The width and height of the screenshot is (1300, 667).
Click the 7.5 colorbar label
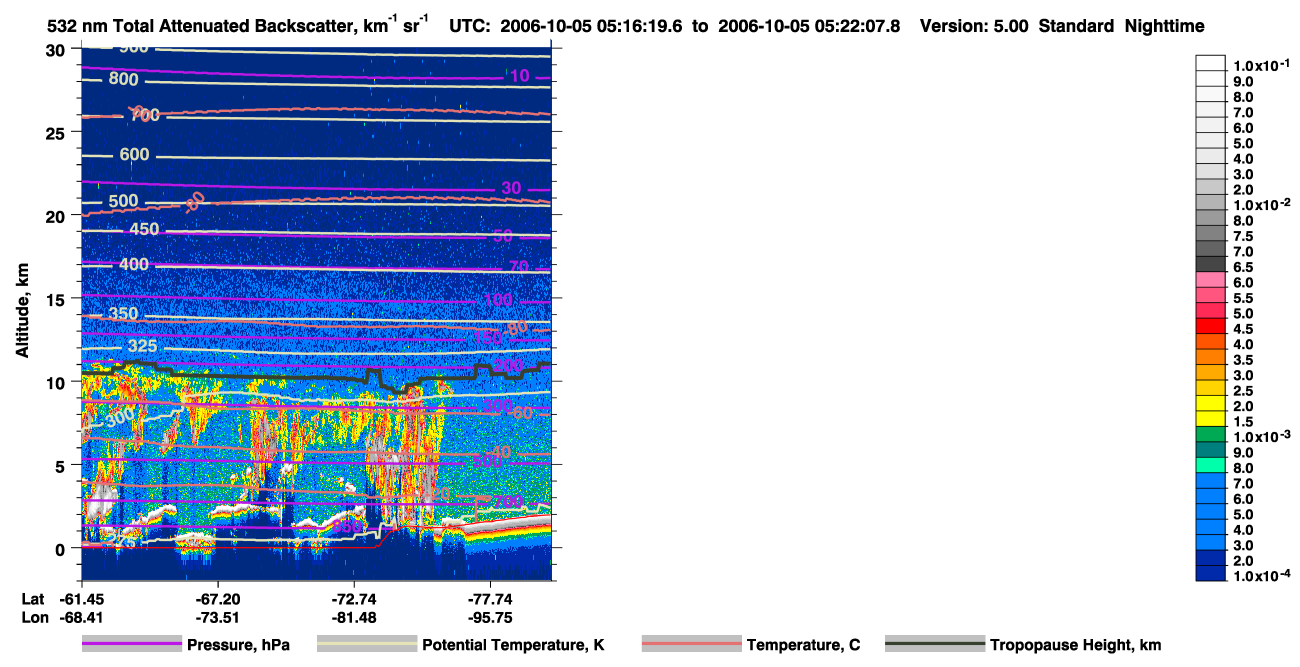click(x=1241, y=236)
